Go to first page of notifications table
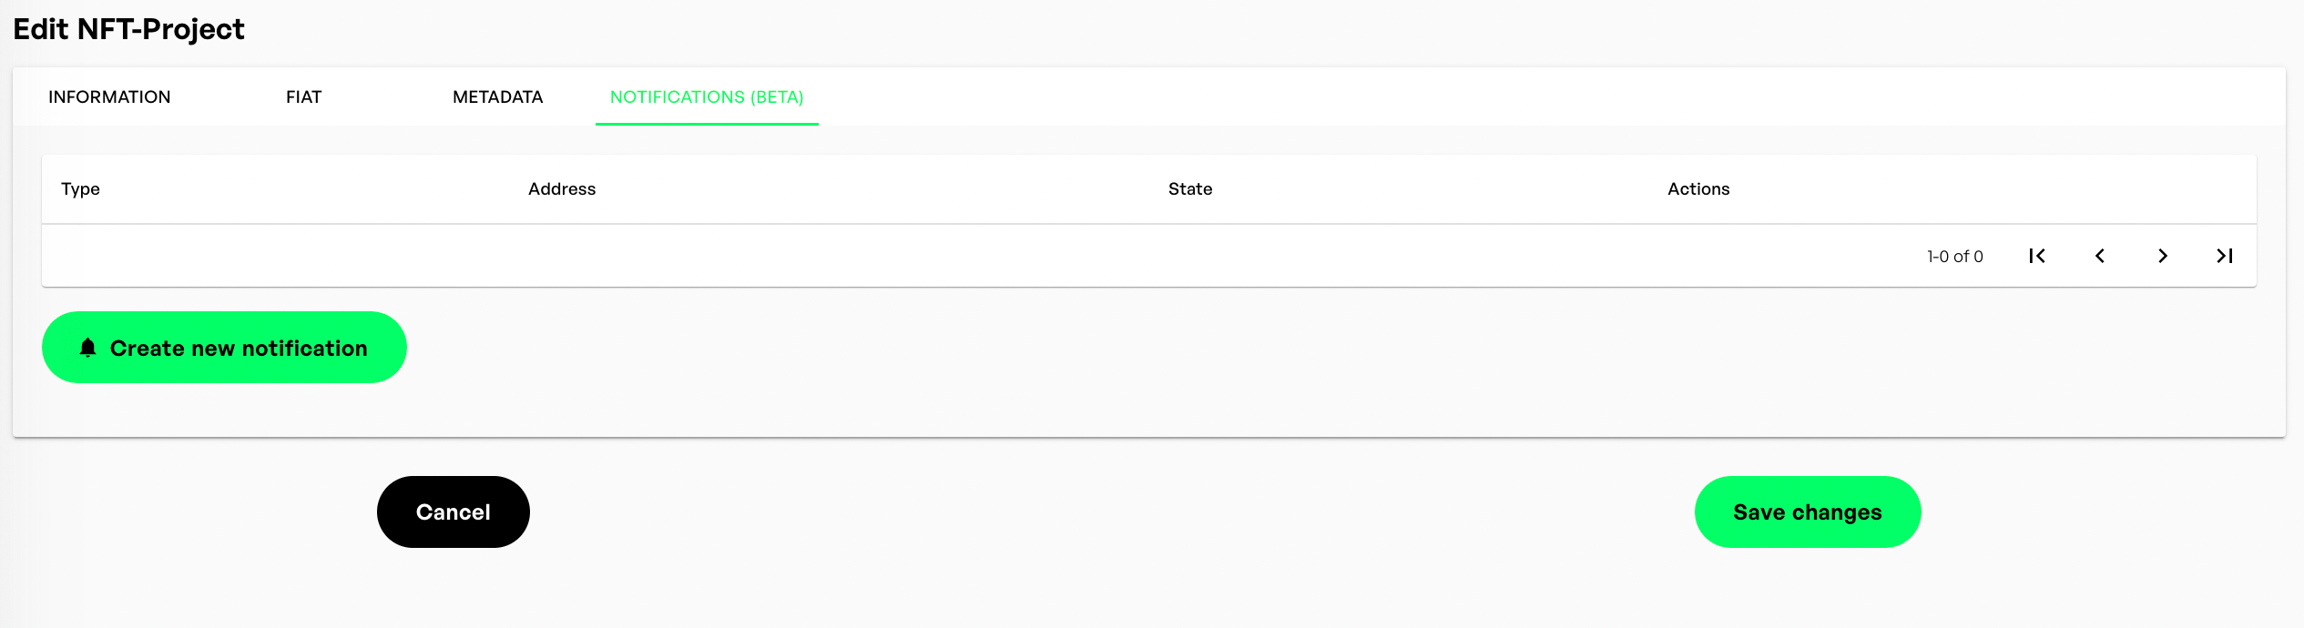Viewport: 2304px width, 628px height. pyautogui.click(x=2037, y=256)
